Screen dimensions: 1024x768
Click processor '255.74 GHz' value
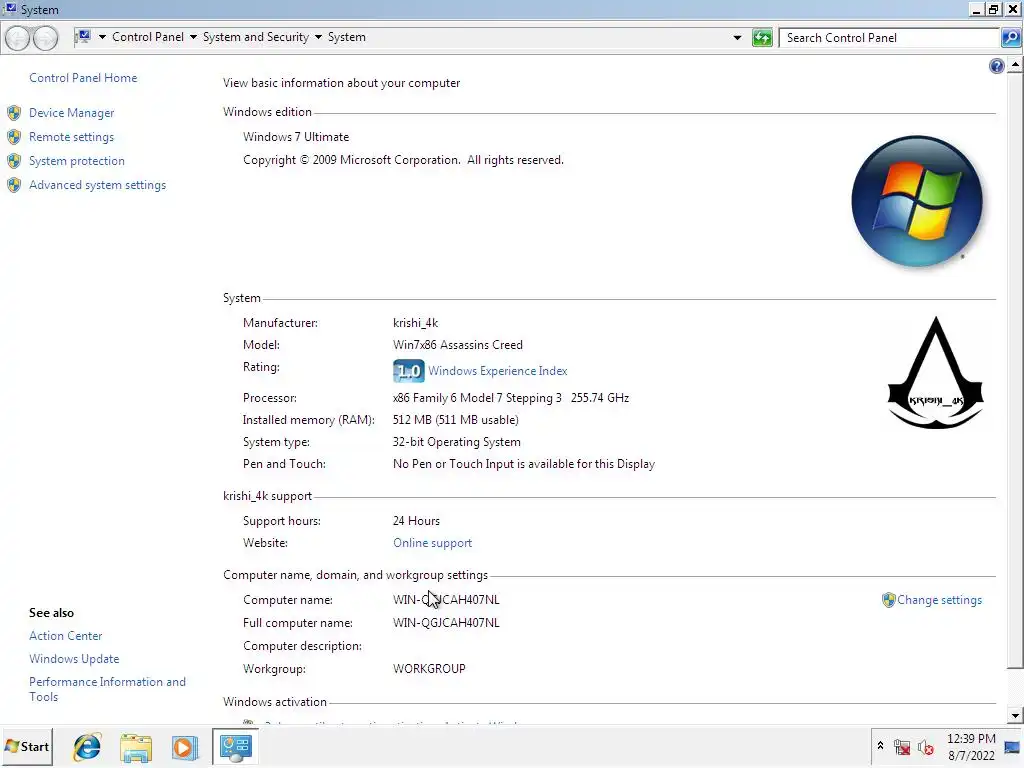[x=600, y=398]
